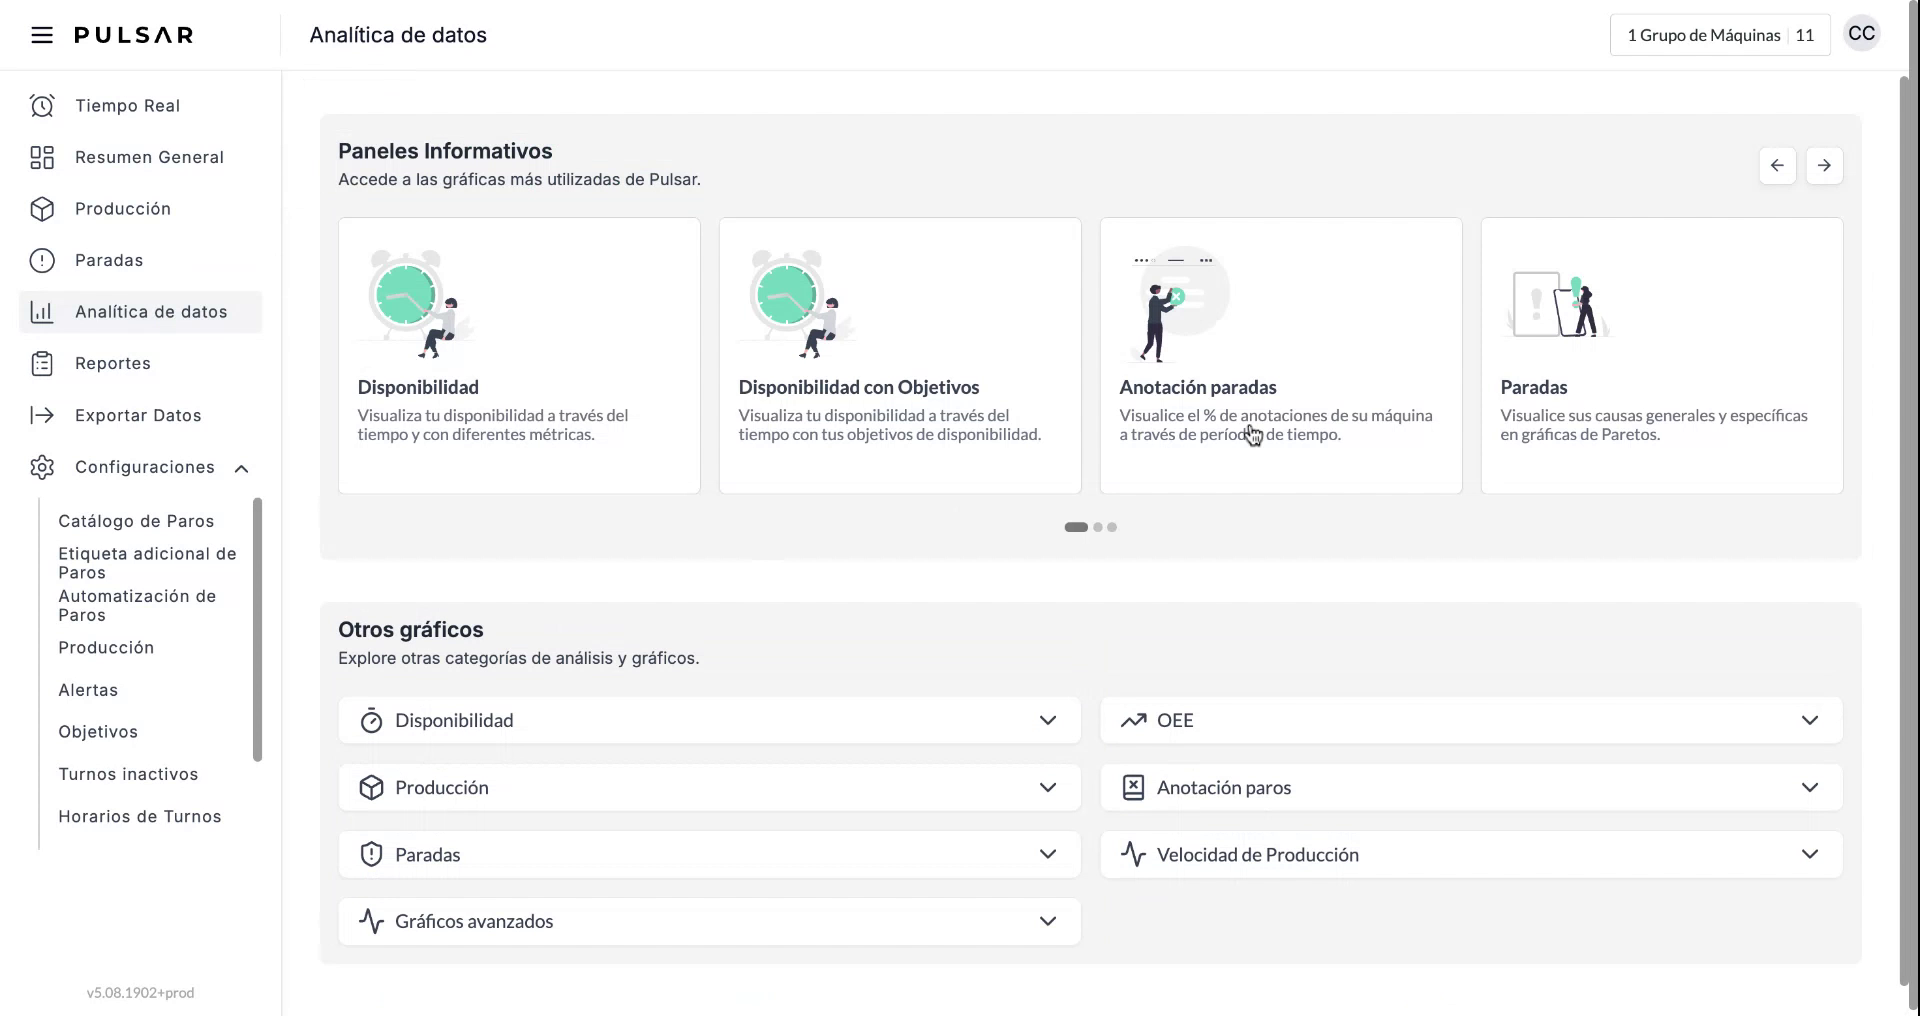Jump to the second carousel page dot
The width and height of the screenshot is (1920, 1016).
[x=1098, y=527]
